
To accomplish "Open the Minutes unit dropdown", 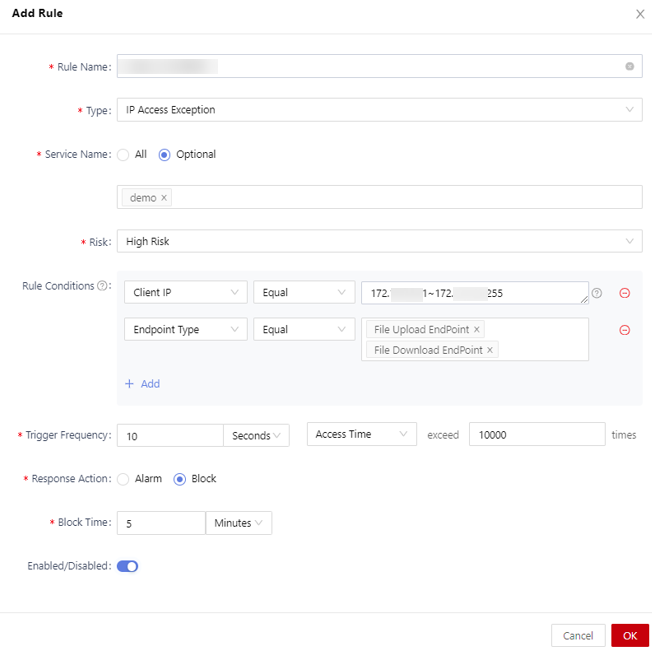I will [x=239, y=523].
